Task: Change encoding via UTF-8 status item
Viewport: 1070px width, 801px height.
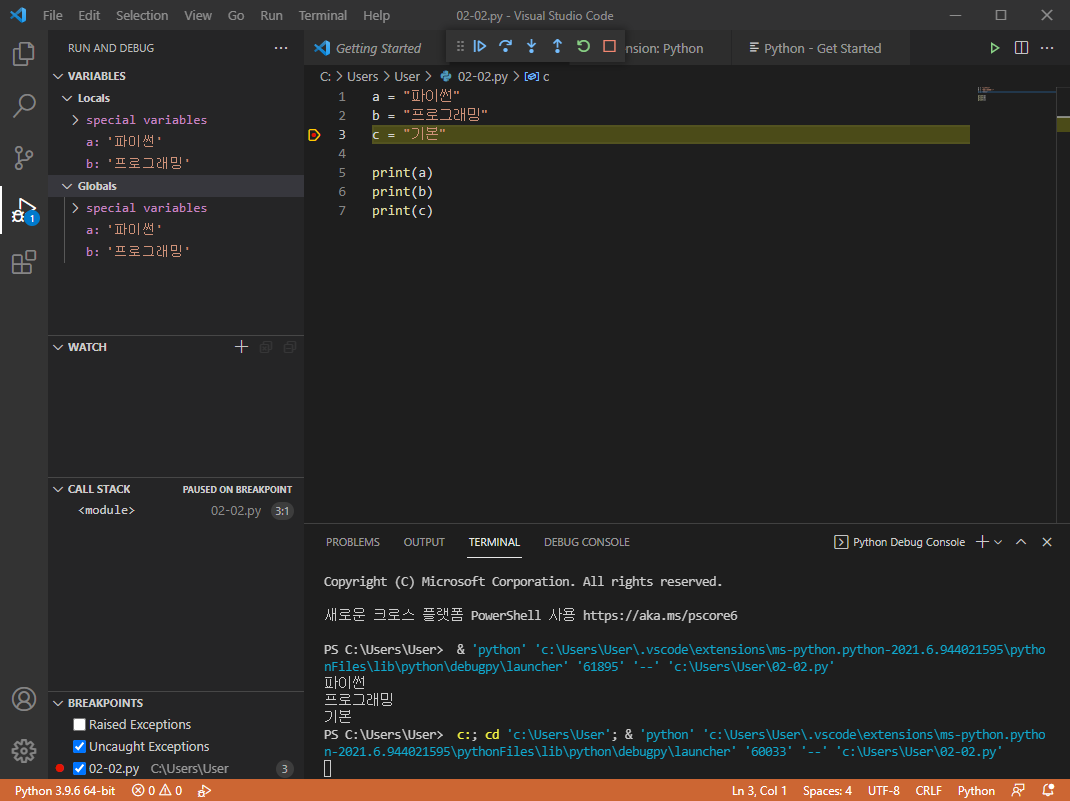Action: tap(884, 791)
